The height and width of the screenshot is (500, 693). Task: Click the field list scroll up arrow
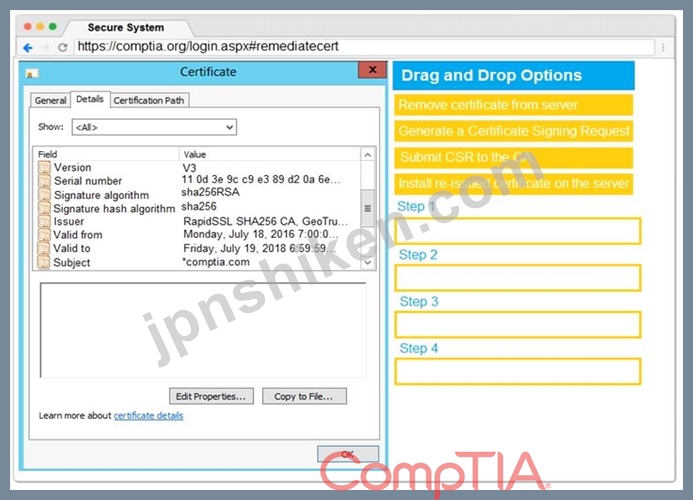point(367,155)
